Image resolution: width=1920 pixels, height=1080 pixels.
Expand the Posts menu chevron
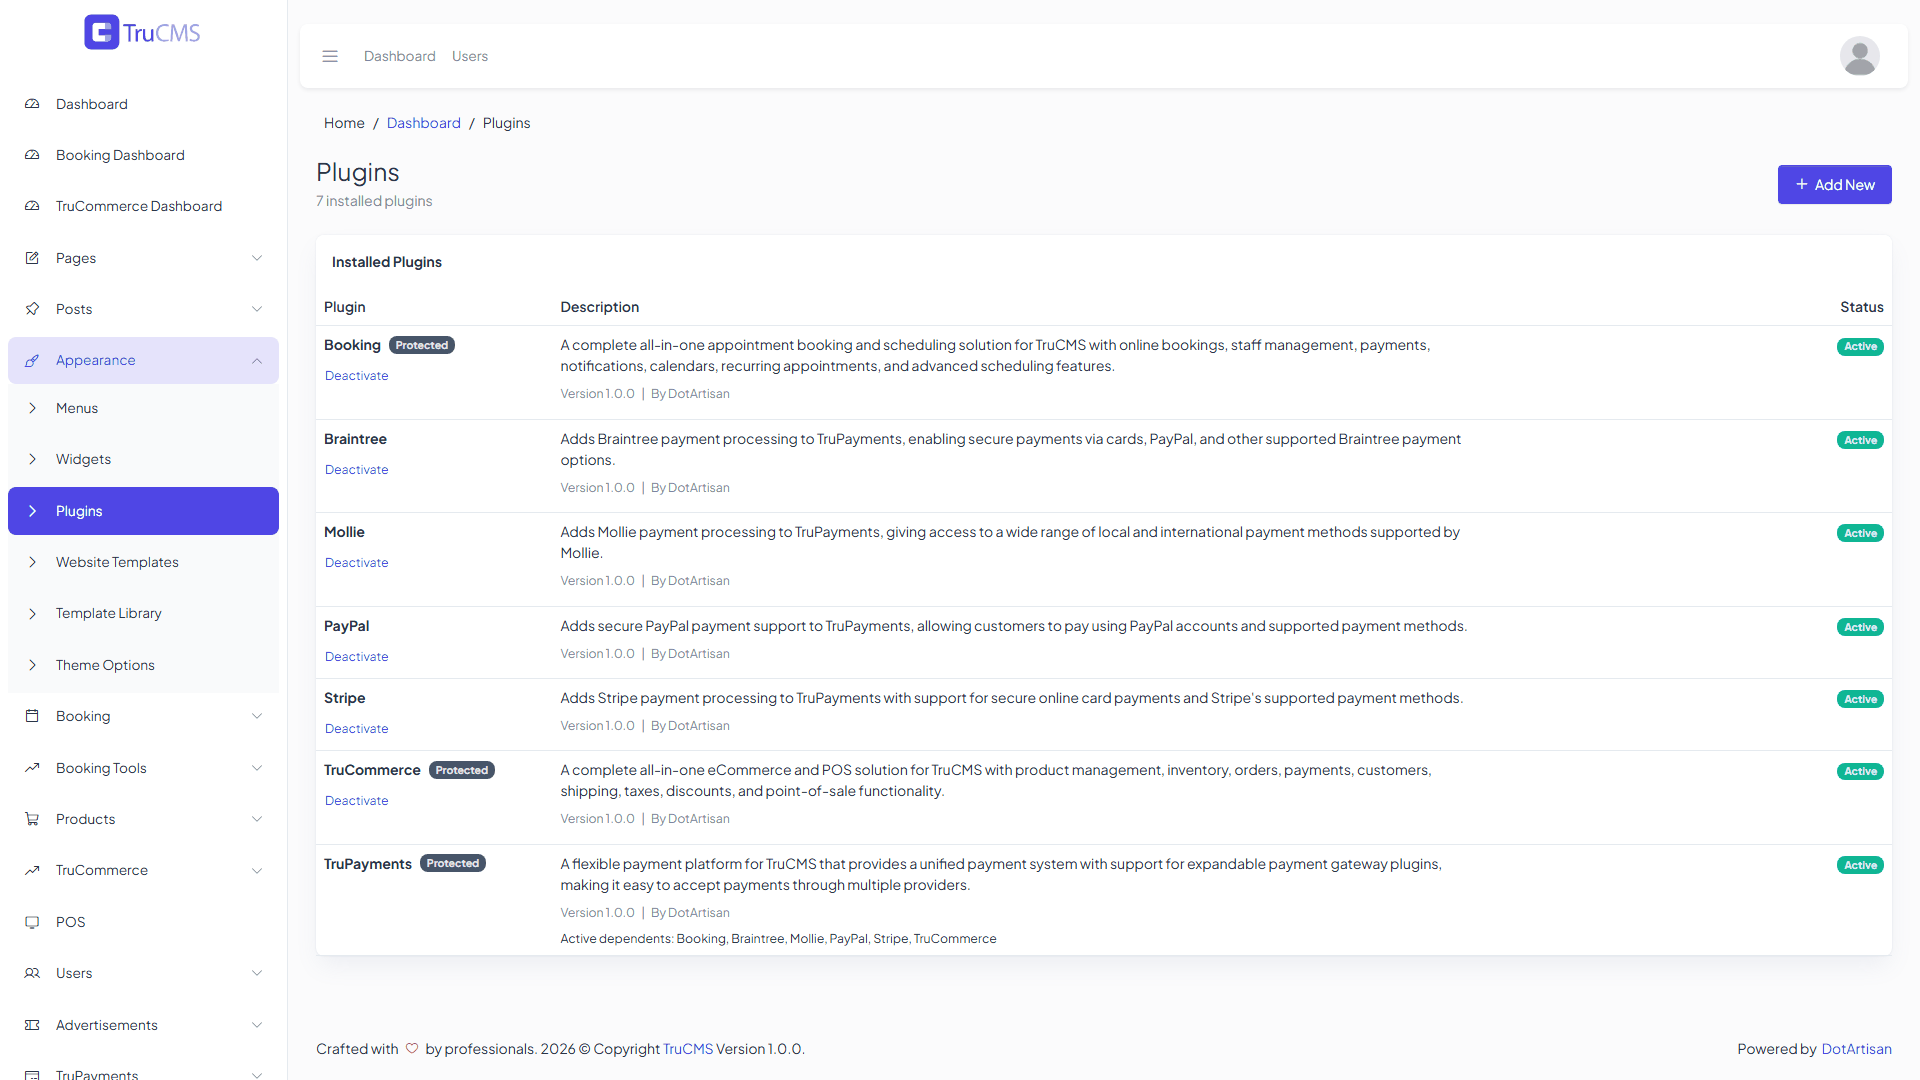point(257,309)
